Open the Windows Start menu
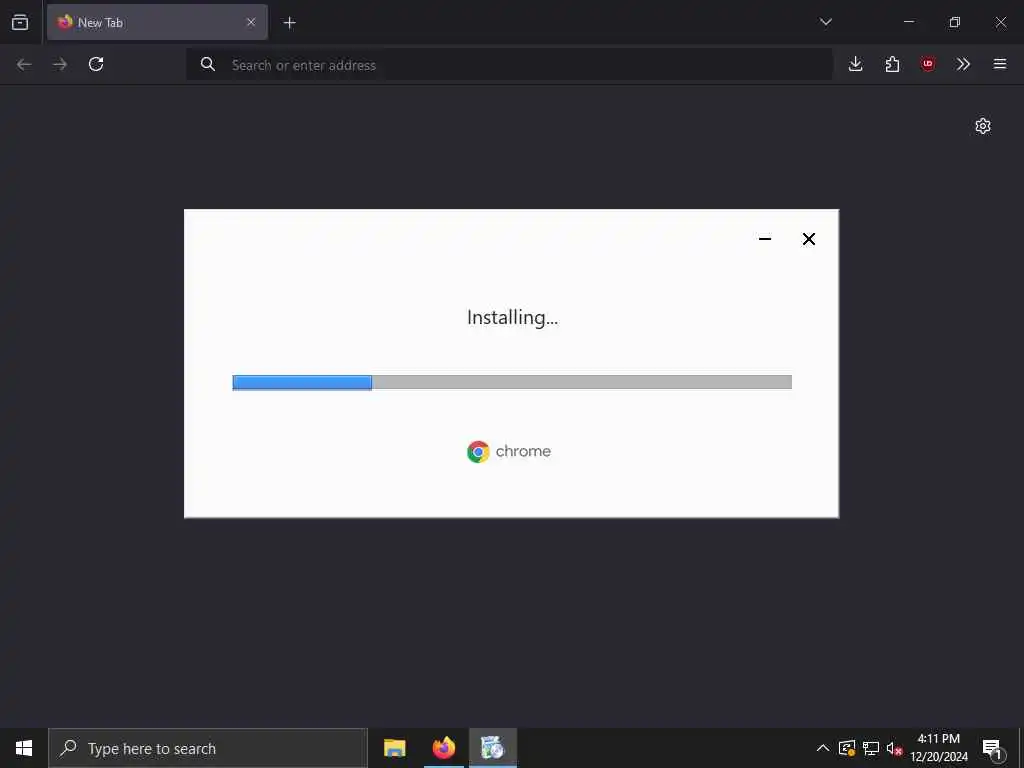The width and height of the screenshot is (1024, 768). pyautogui.click(x=24, y=748)
